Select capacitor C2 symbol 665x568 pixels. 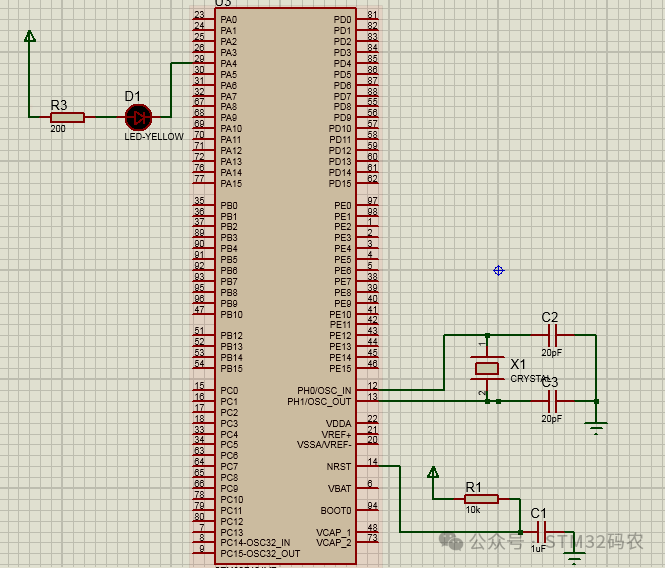click(552, 335)
